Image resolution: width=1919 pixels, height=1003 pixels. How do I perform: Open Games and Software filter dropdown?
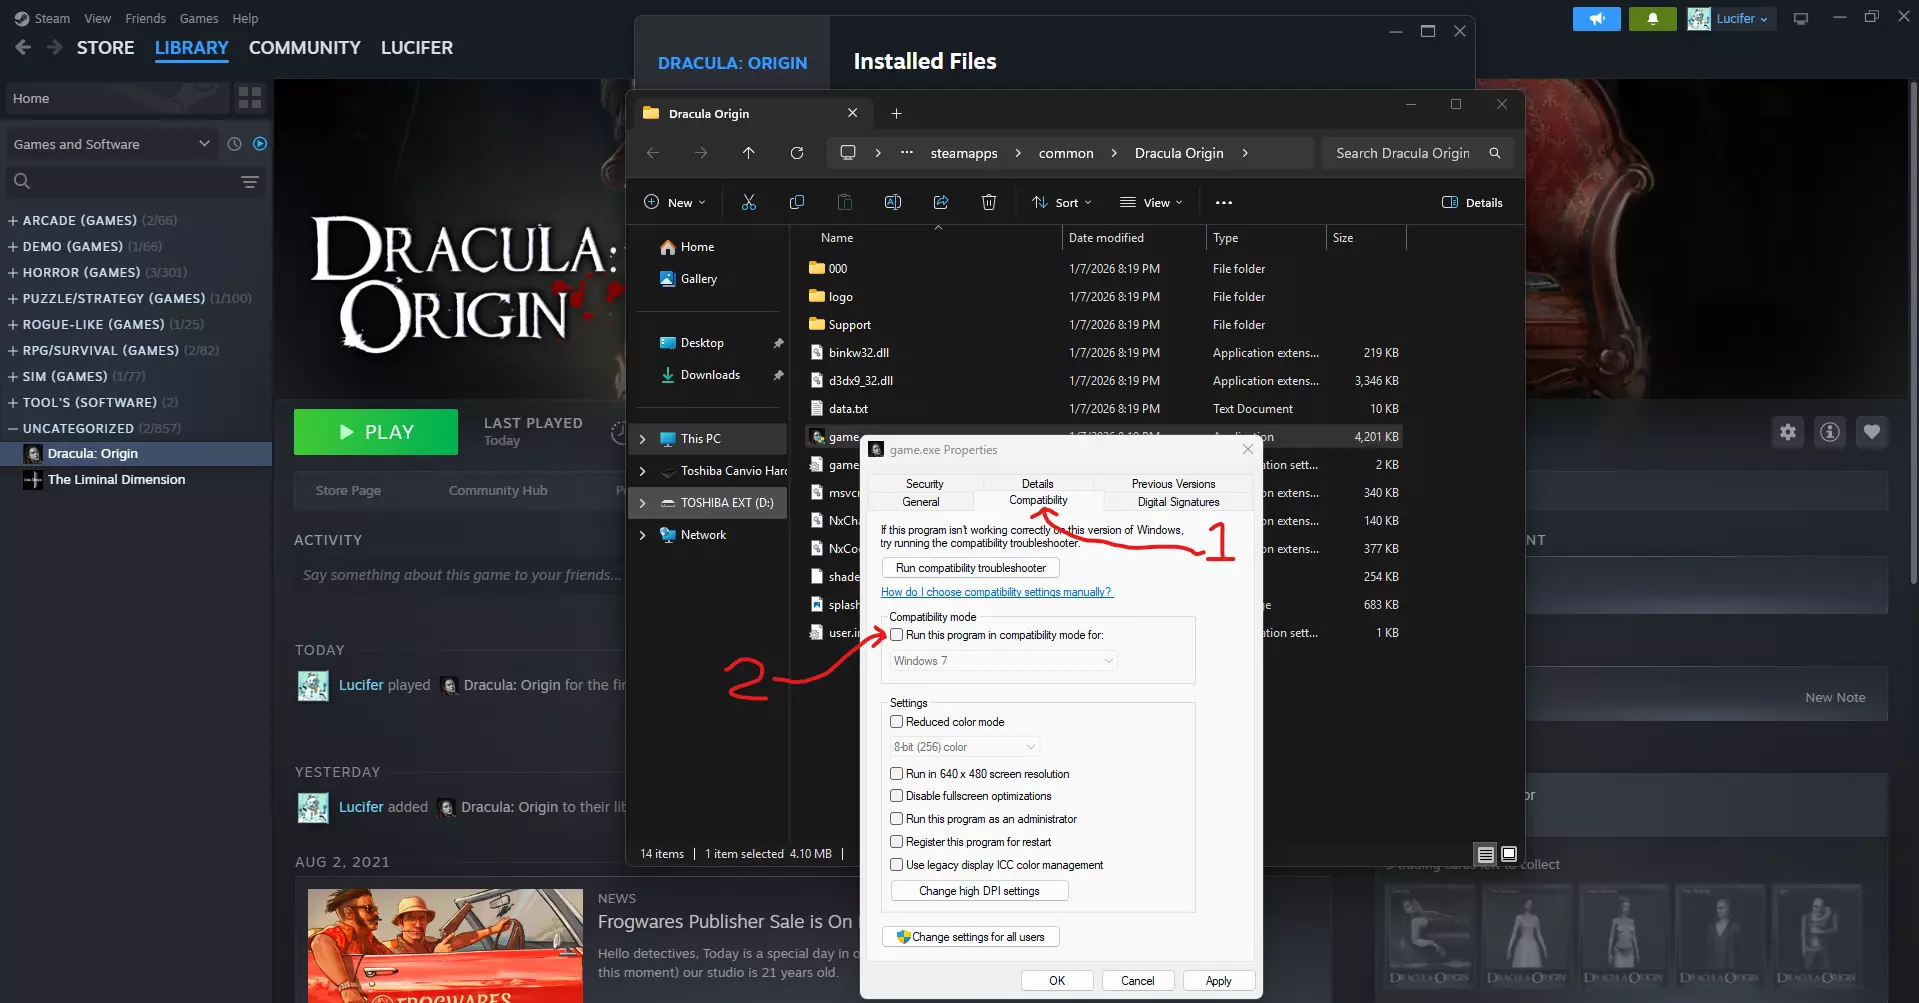pos(111,144)
